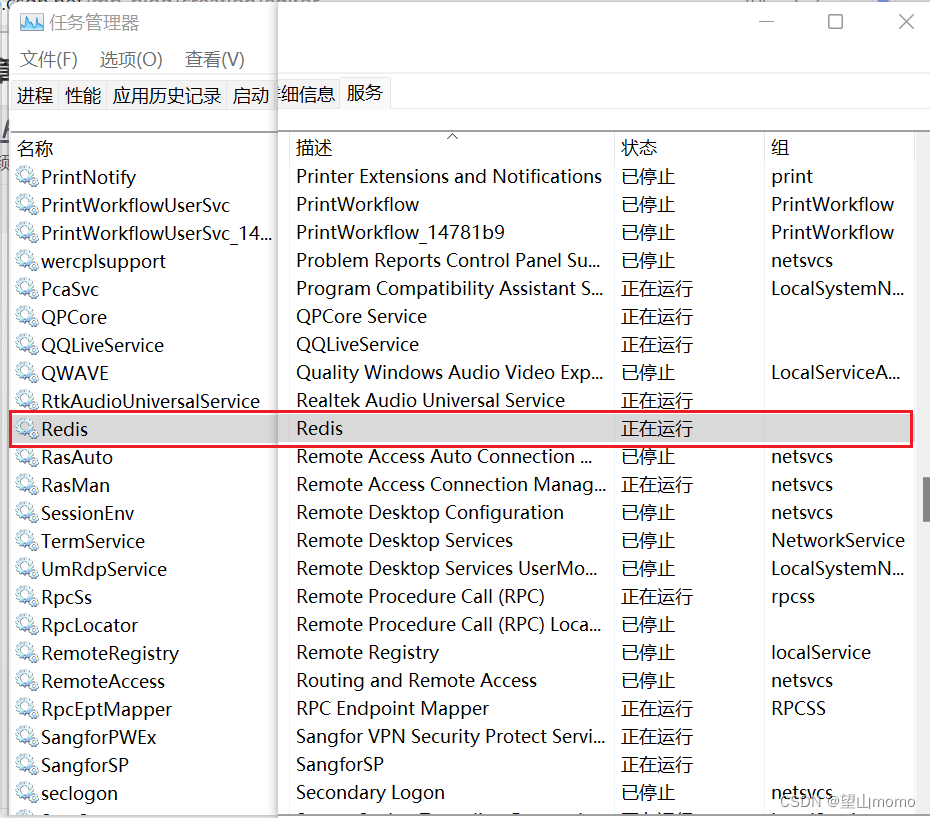This screenshot has height=818, width=930.
Task: Click Remote Procedure Call (RPC) description
Action: (x=420, y=596)
